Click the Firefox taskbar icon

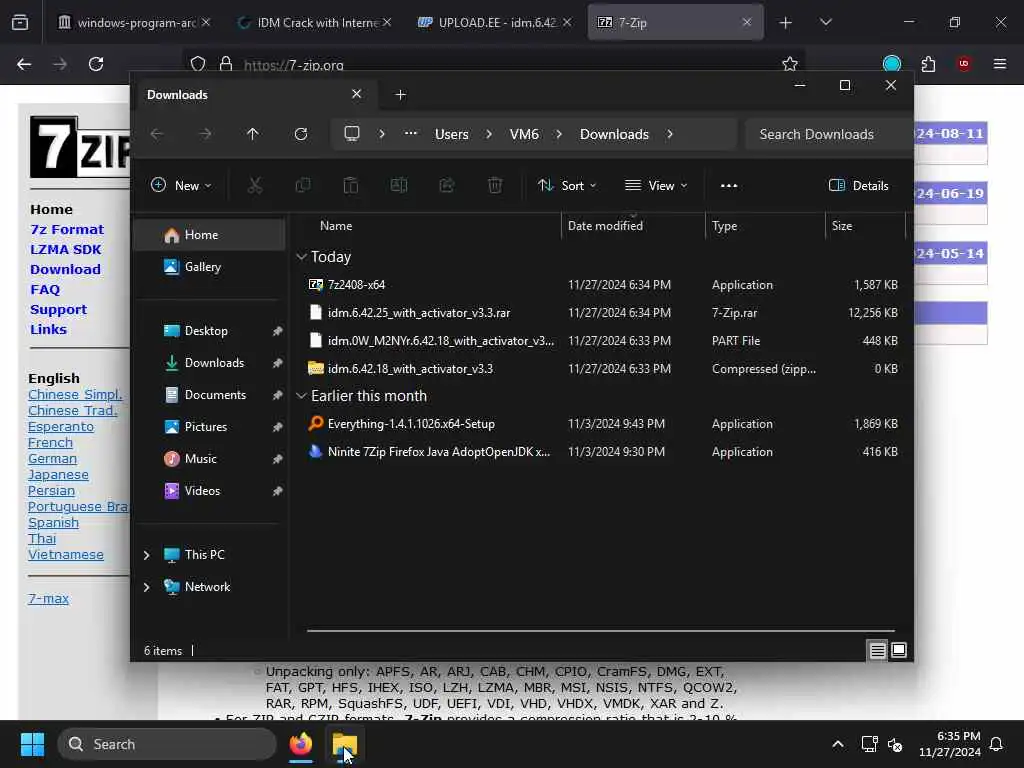(301, 744)
